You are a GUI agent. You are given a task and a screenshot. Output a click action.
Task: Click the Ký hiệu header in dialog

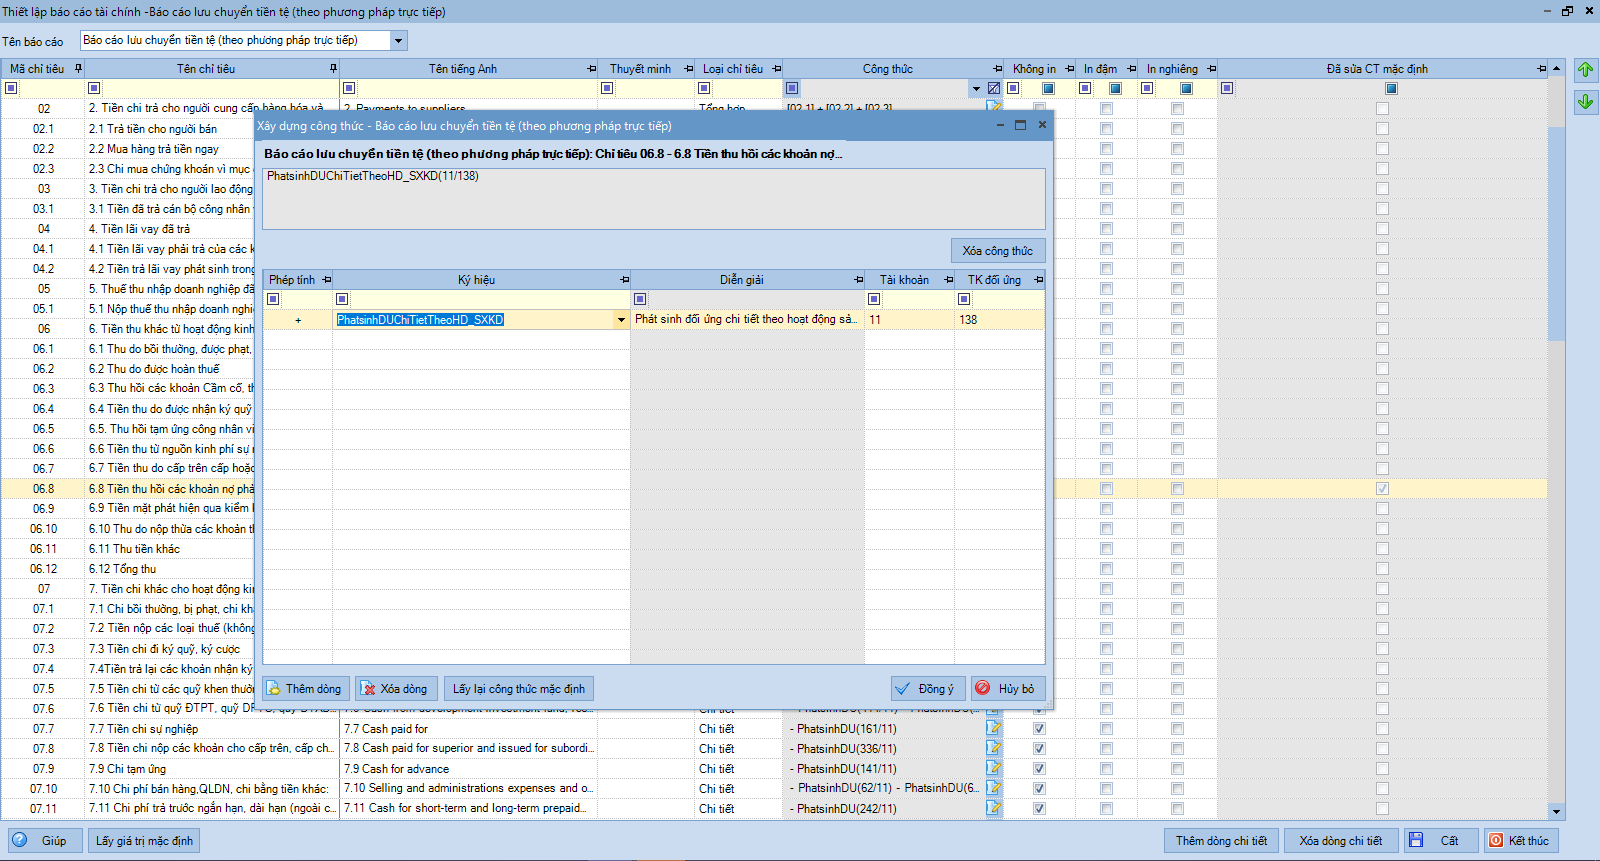point(477,280)
